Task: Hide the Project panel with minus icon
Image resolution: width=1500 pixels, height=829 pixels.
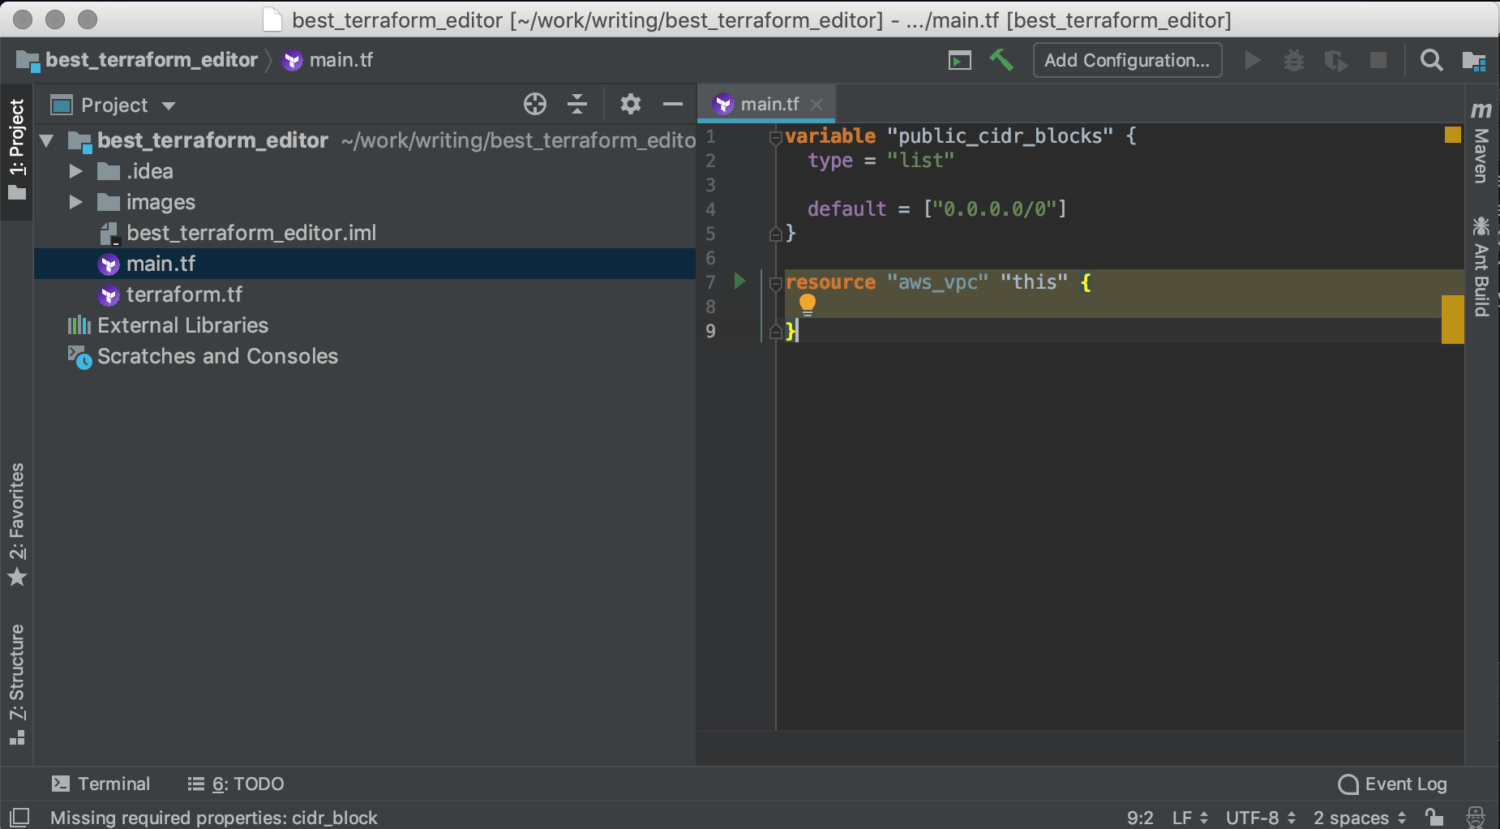Action: [x=673, y=104]
